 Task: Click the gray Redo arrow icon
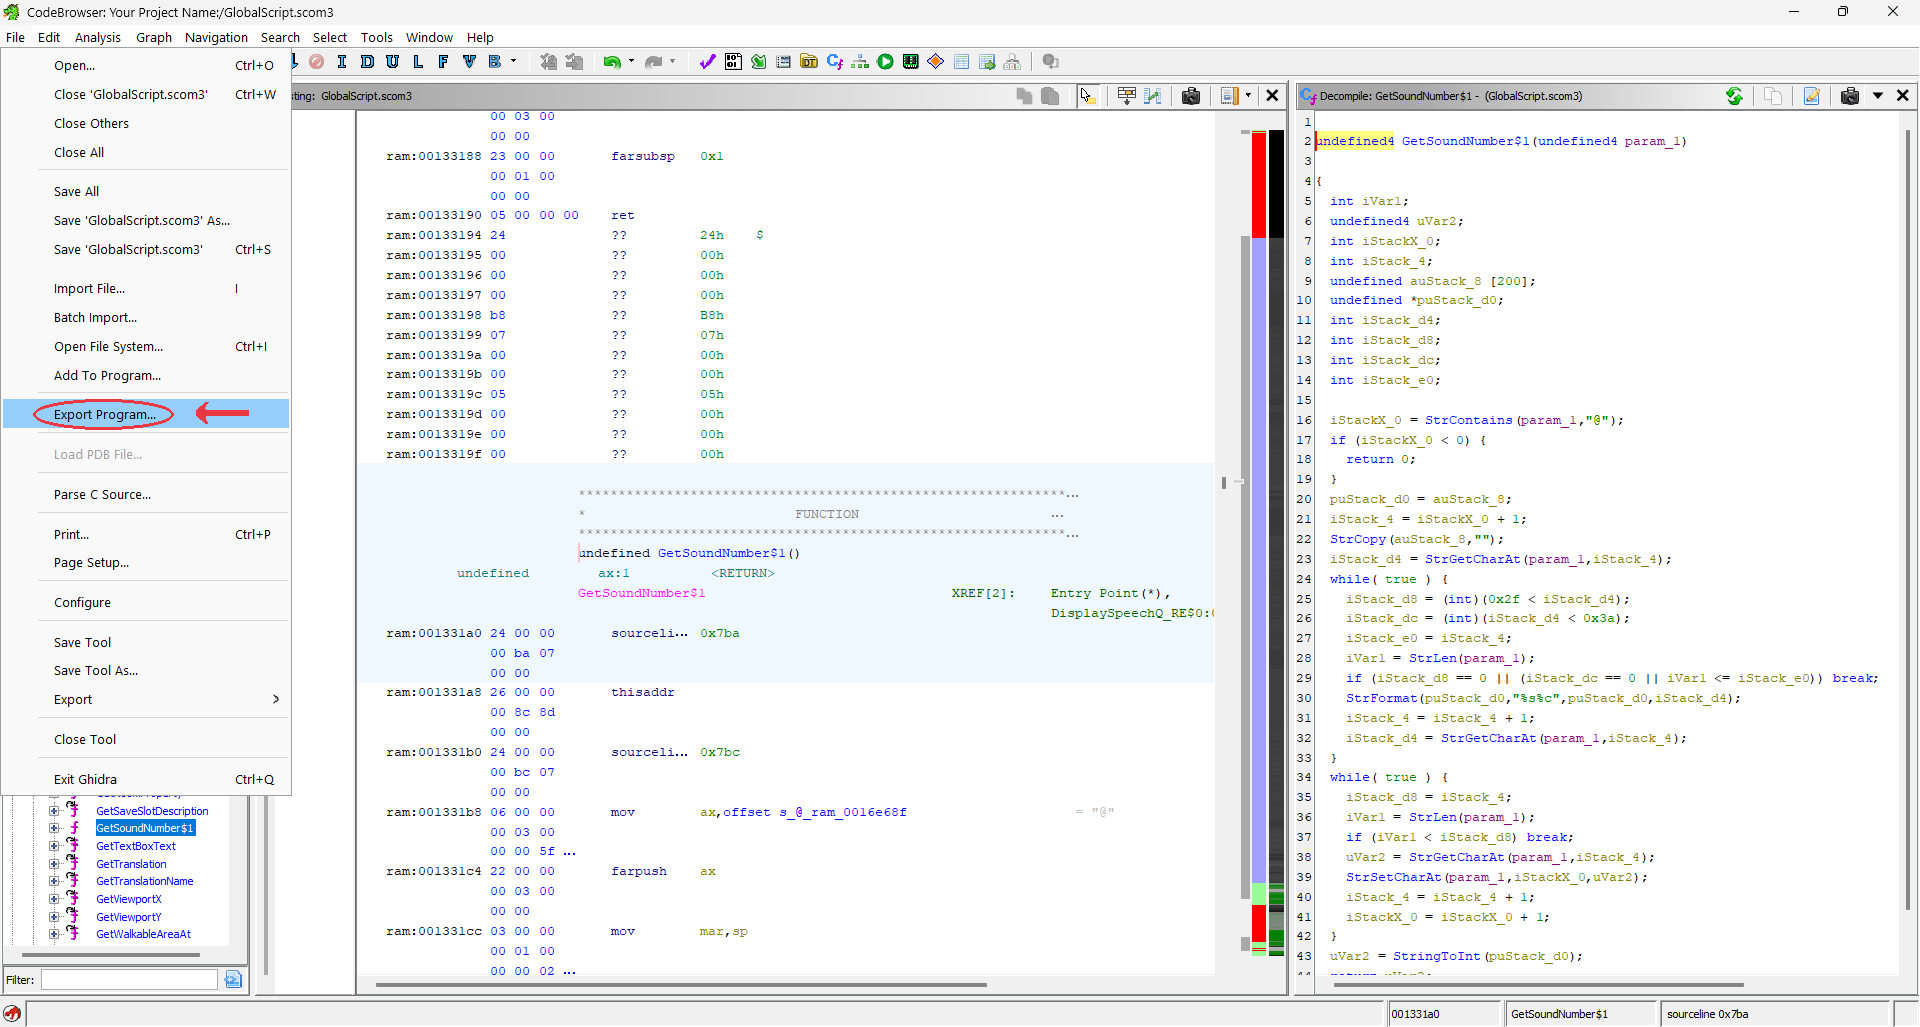(653, 62)
